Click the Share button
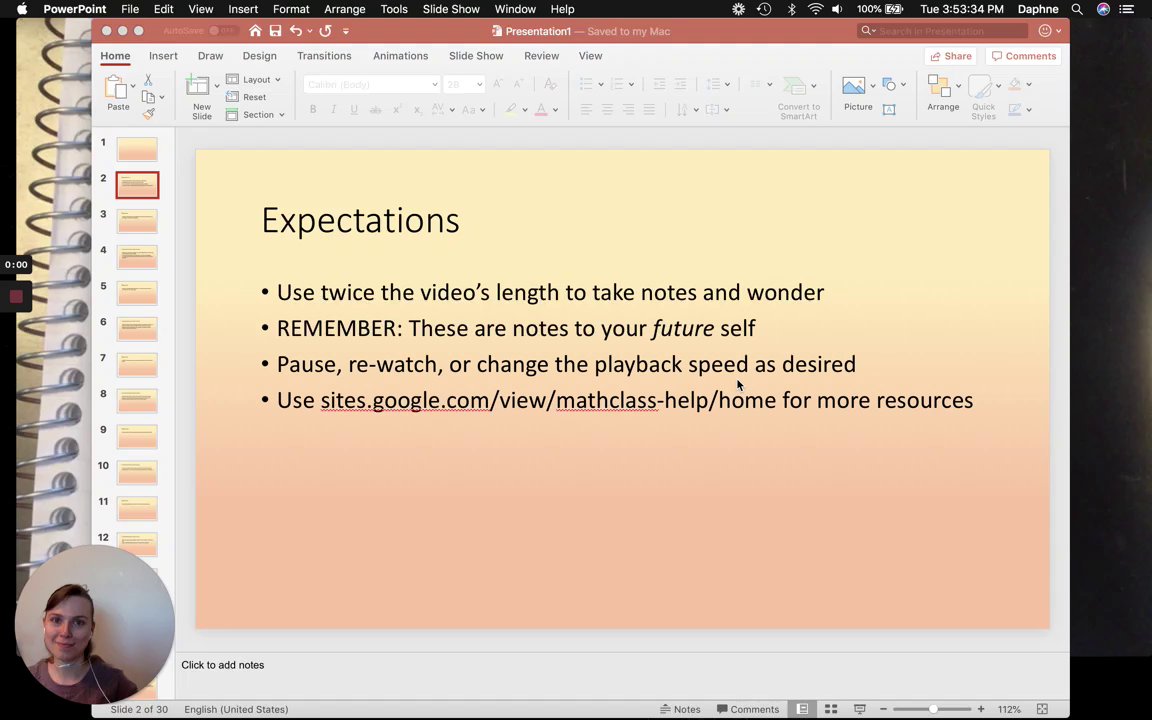1152x720 pixels. tap(951, 56)
